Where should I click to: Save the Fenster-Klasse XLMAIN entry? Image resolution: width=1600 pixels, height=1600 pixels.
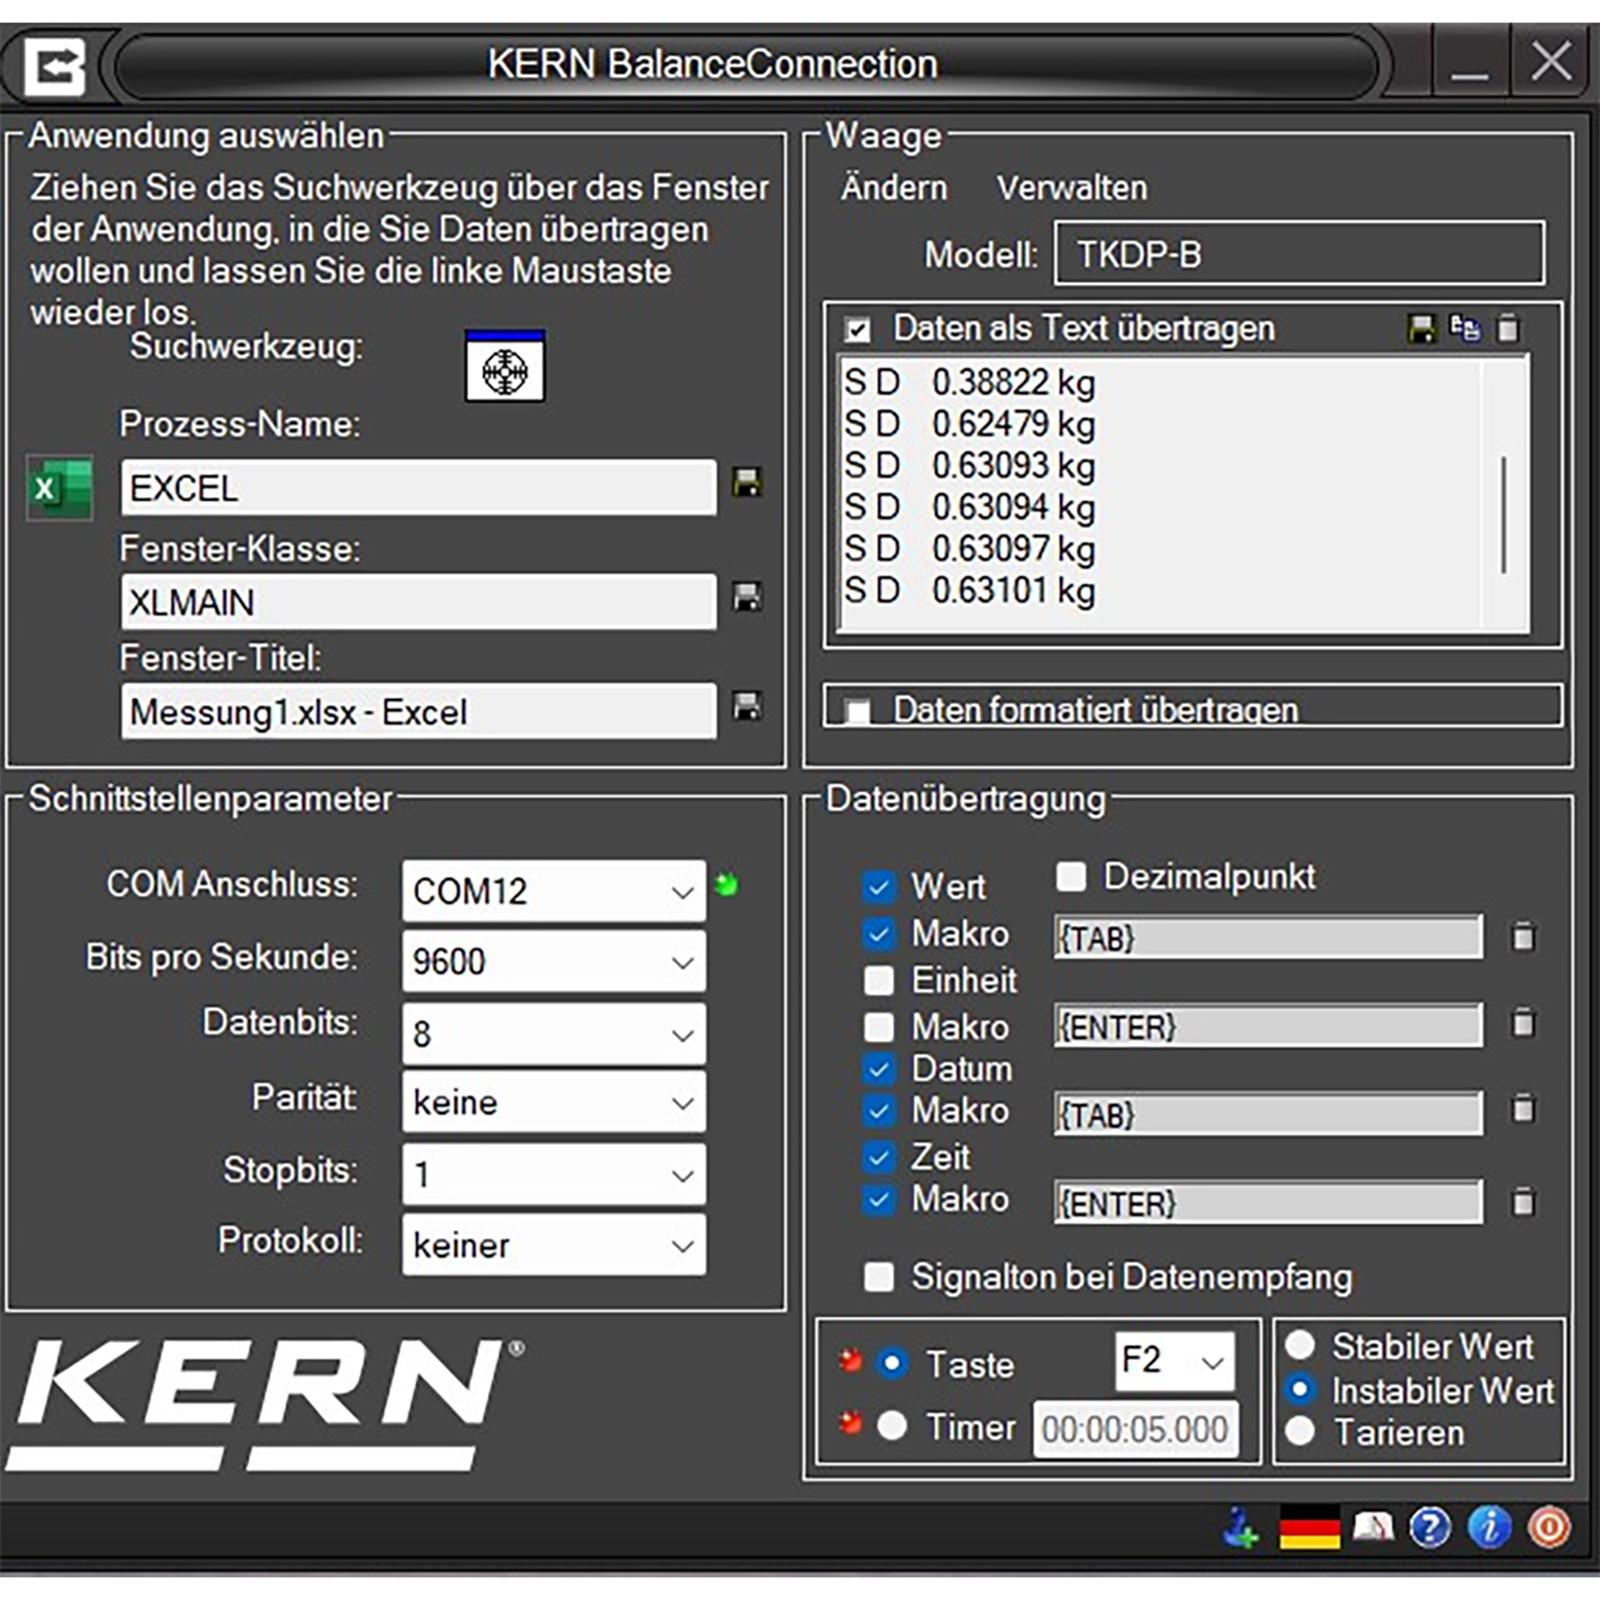pos(747,597)
